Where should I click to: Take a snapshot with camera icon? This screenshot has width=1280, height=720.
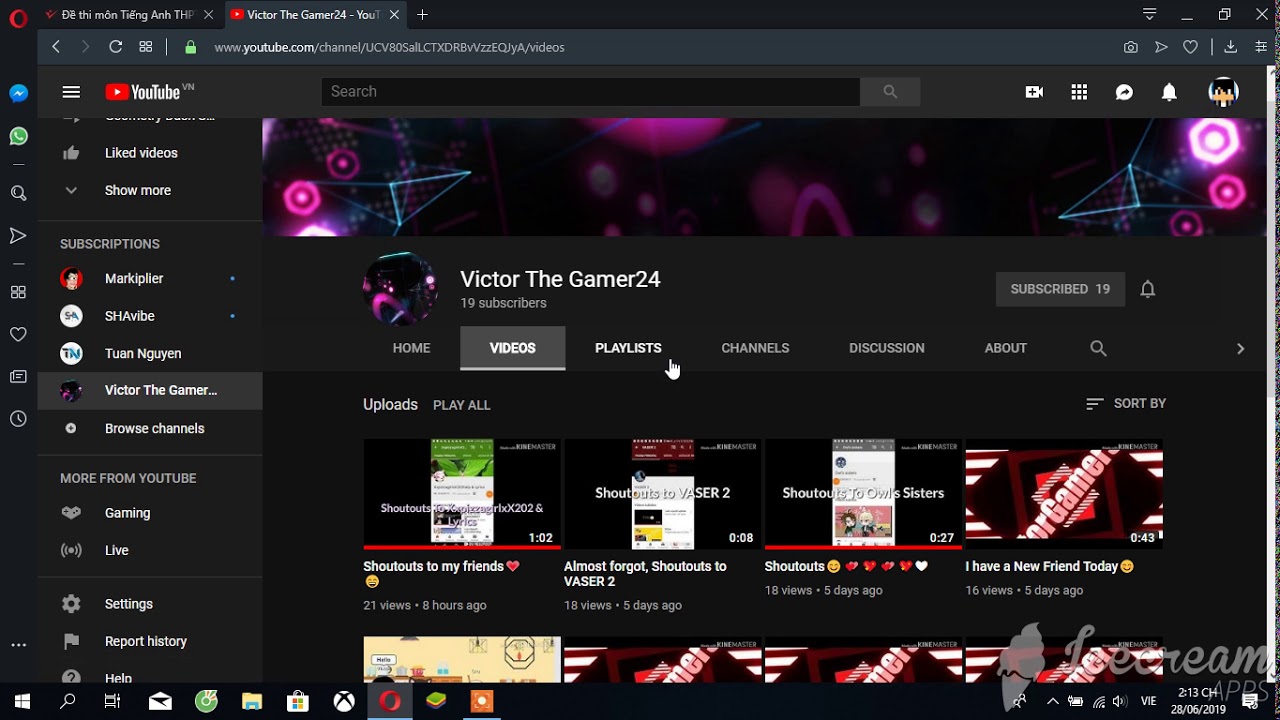pyautogui.click(x=1130, y=47)
